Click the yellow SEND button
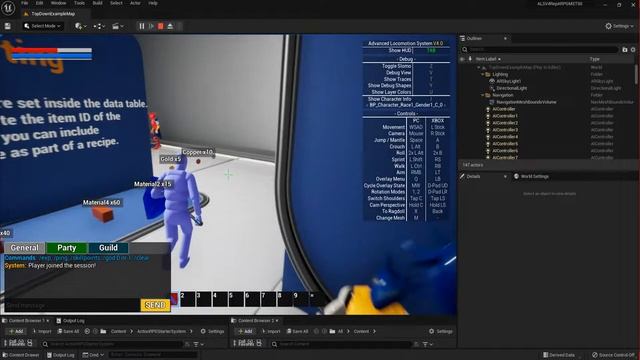Image resolution: width=640 pixels, height=360 pixels. click(155, 305)
